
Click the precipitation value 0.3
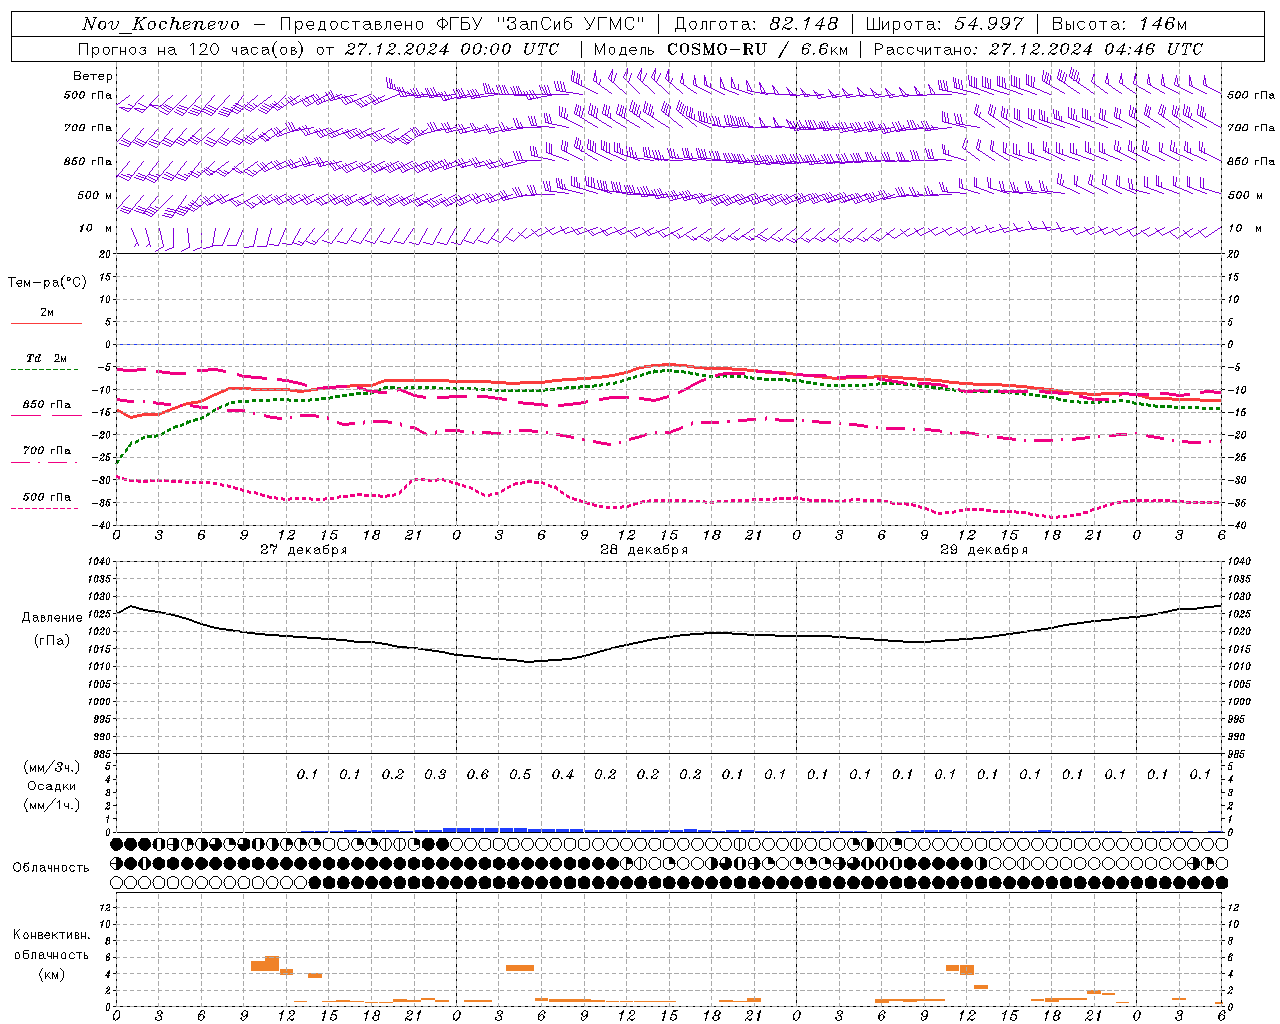coord(435,775)
